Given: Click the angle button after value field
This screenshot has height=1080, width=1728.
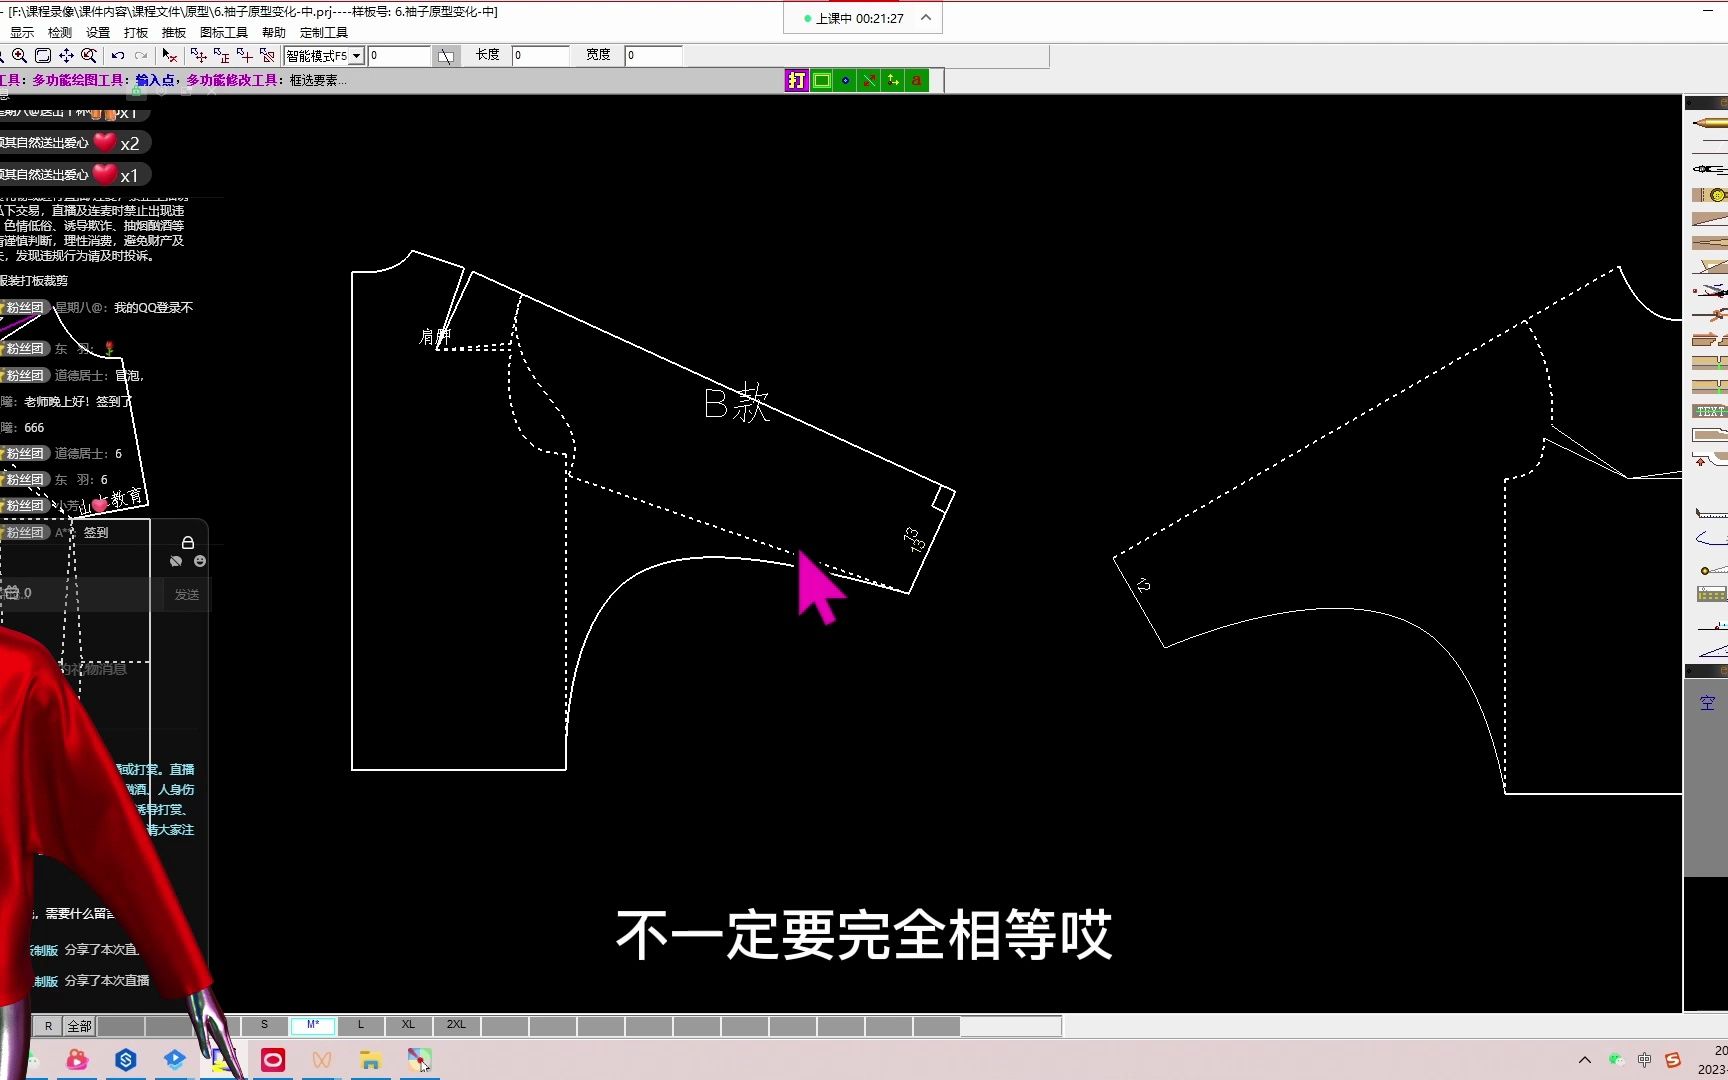Looking at the screenshot, I should [446, 56].
